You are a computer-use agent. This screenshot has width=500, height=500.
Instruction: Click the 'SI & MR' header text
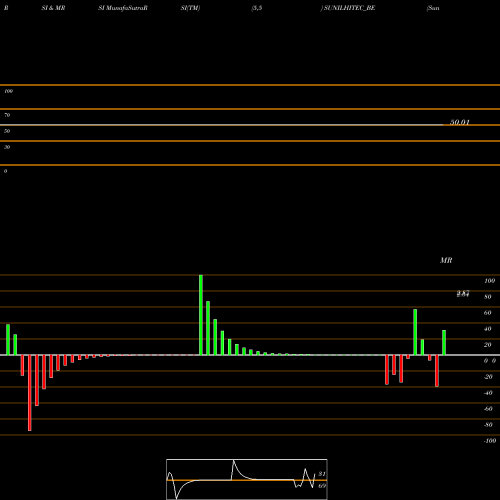pos(53,8)
